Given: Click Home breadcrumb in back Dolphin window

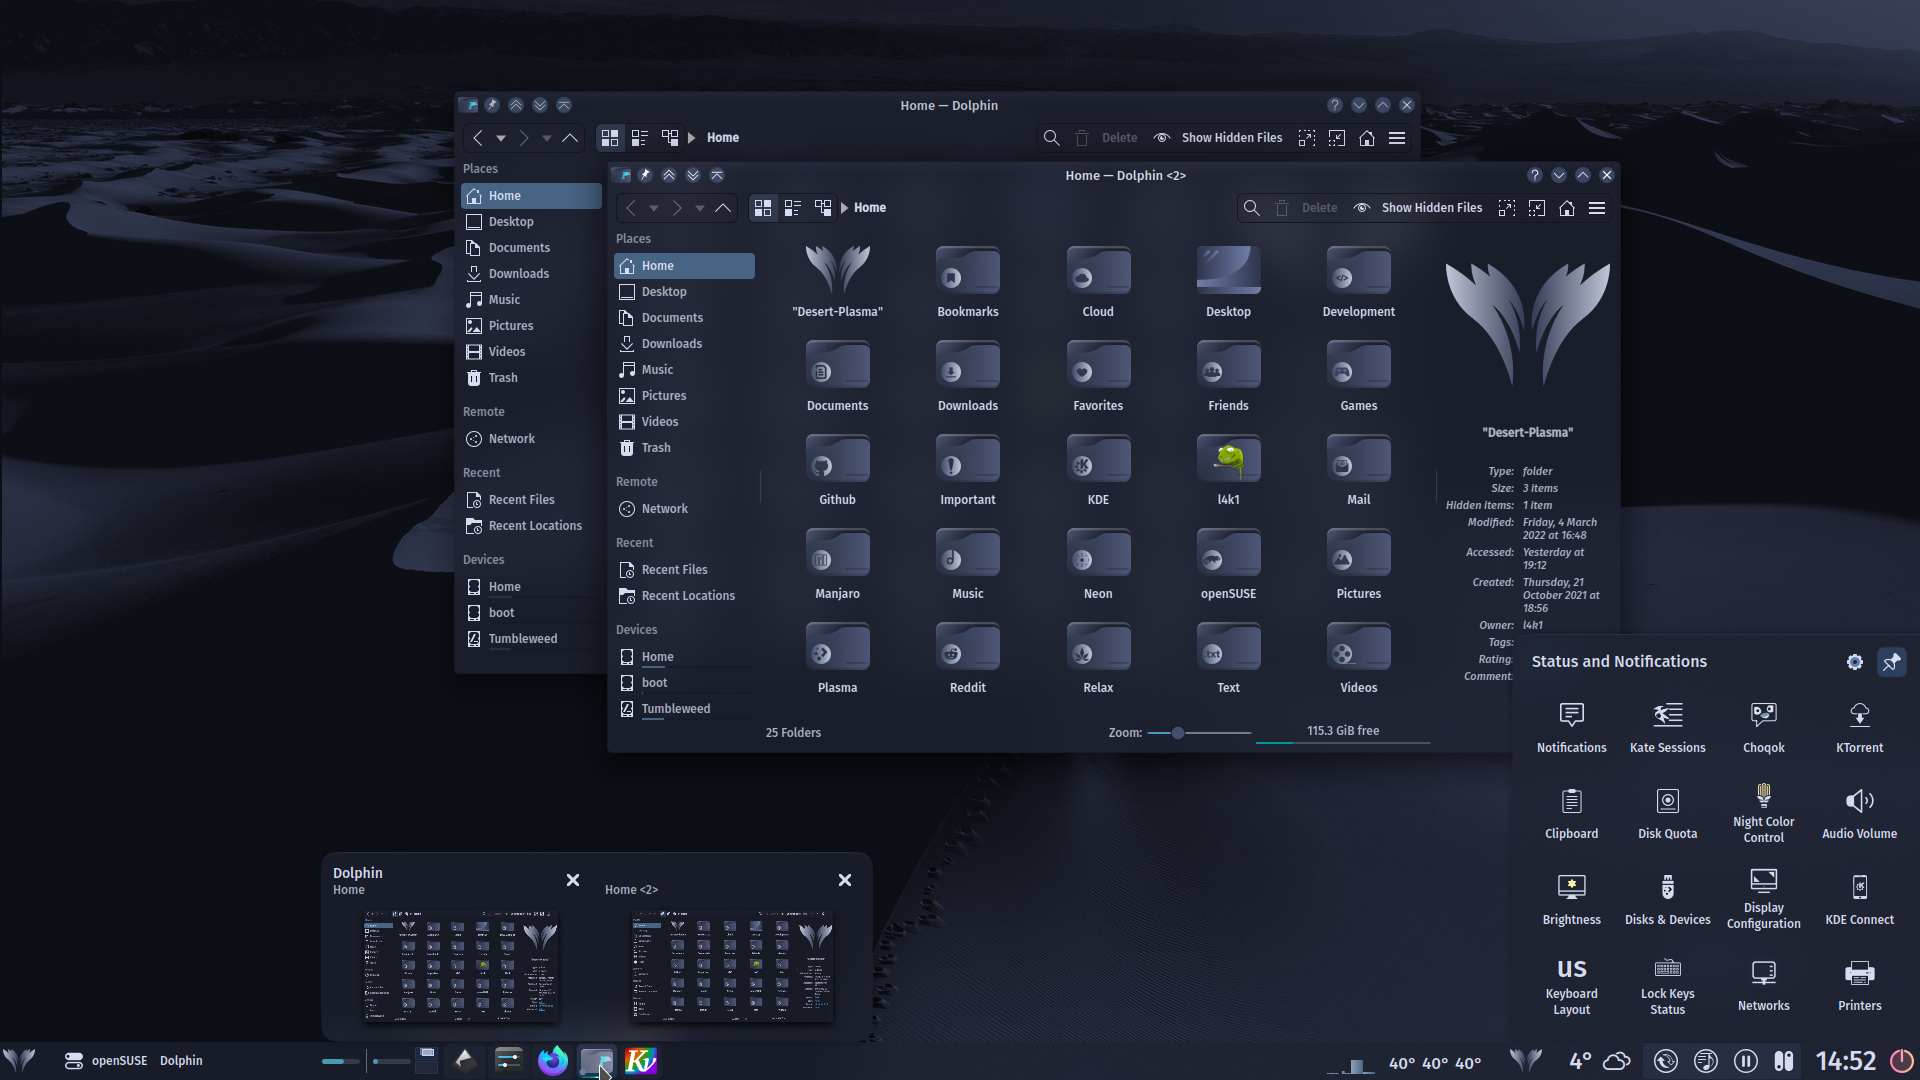Looking at the screenshot, I should pos(723,138).
